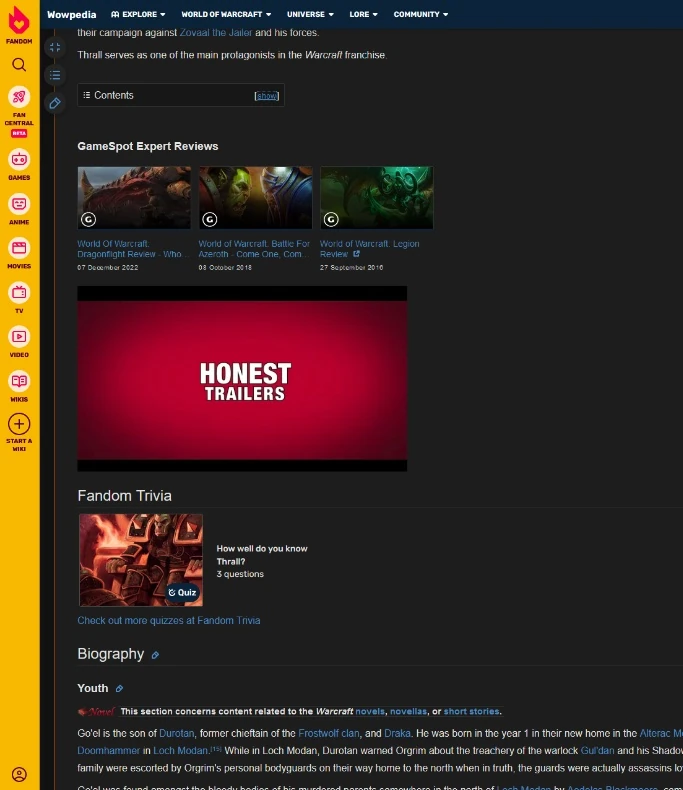Follow the short stories link

[x=471, y=711]
